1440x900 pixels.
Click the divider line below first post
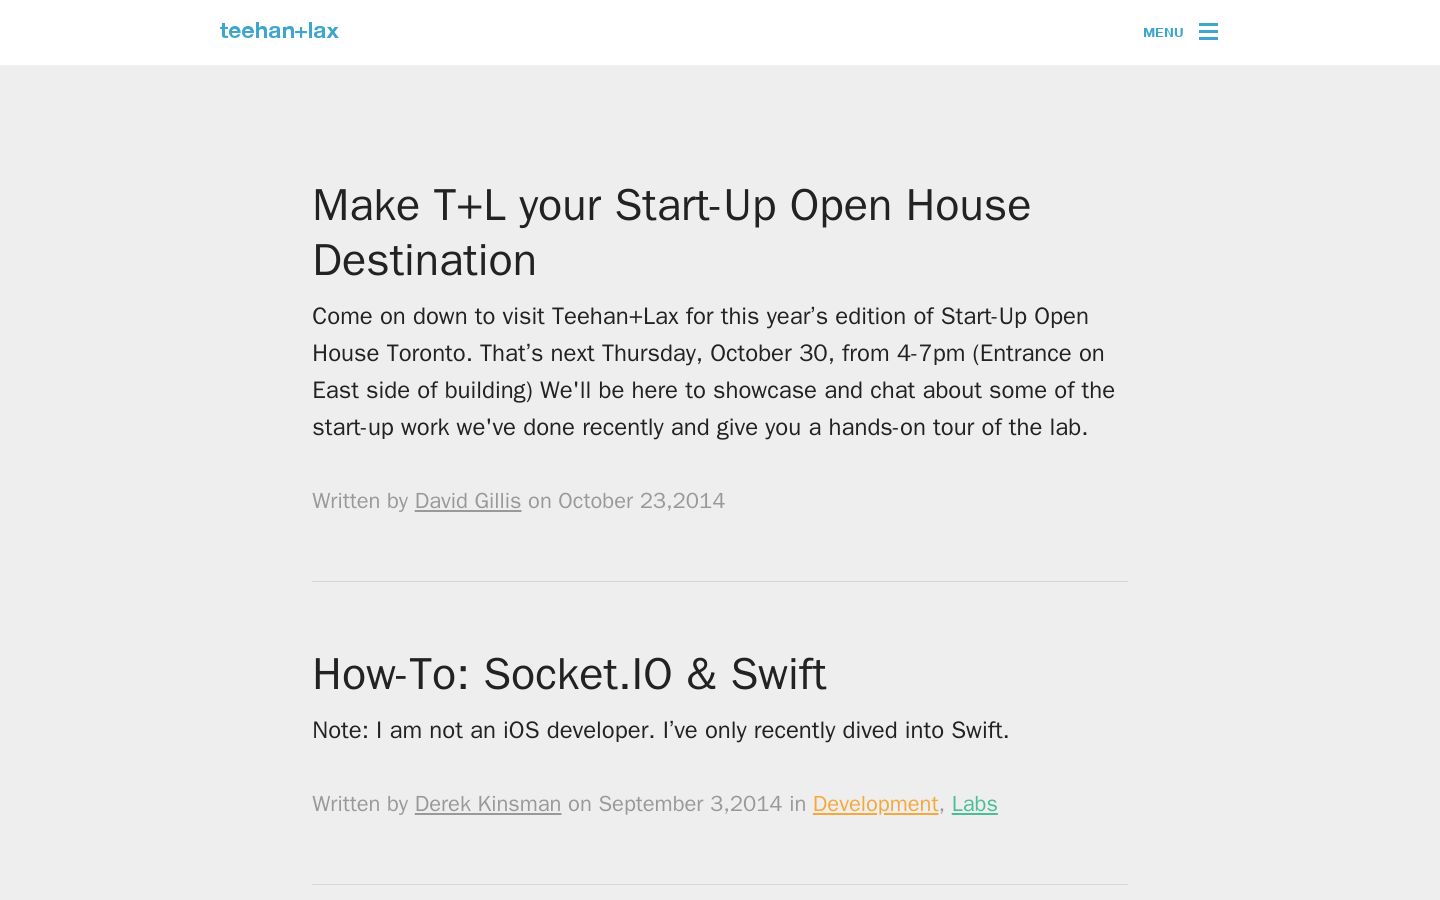tap(720, 581)
